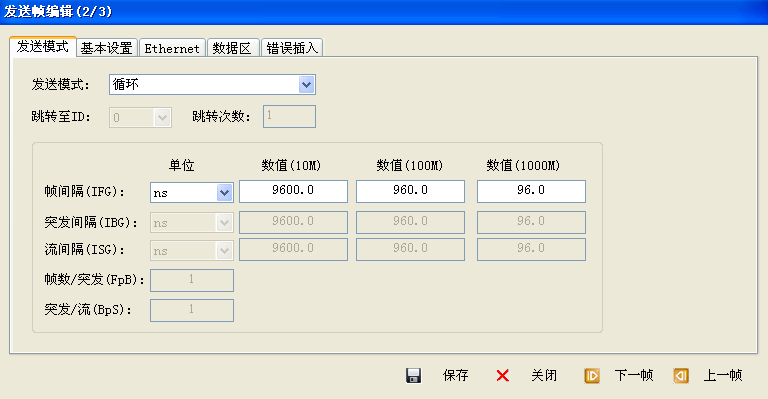Click the IBG 1000M value field
Viewport: 768px width, 399px height.
point(531,222)
